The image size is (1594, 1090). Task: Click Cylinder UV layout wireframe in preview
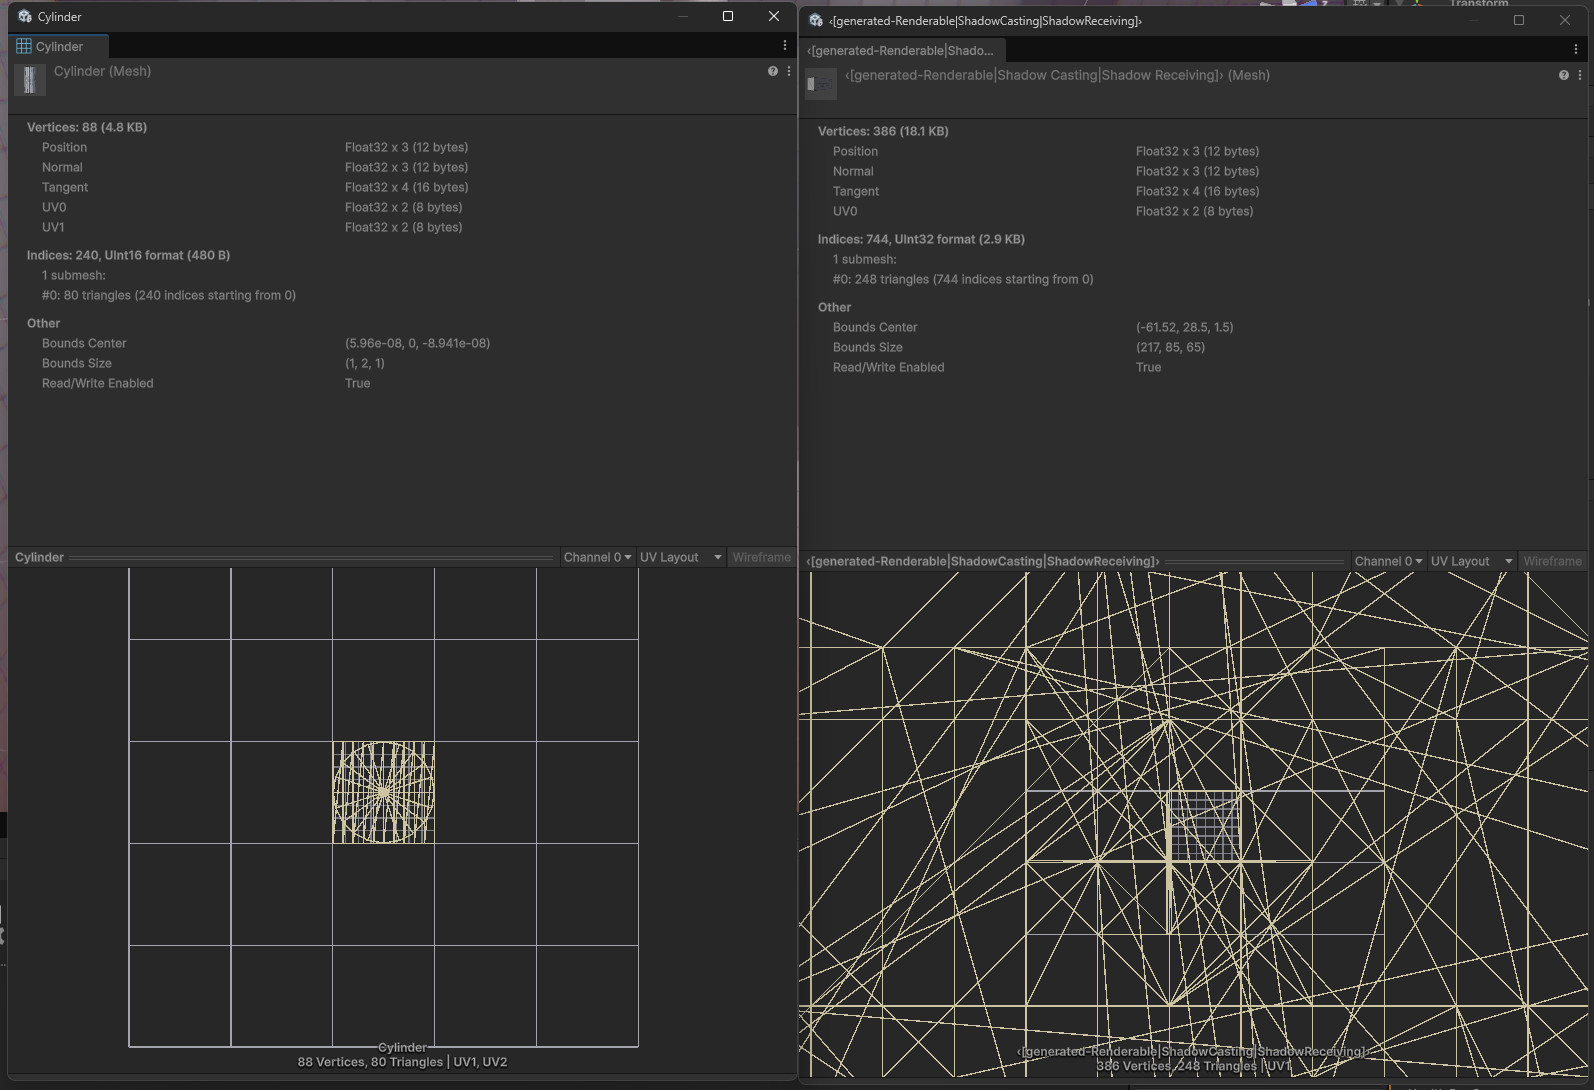383,792
